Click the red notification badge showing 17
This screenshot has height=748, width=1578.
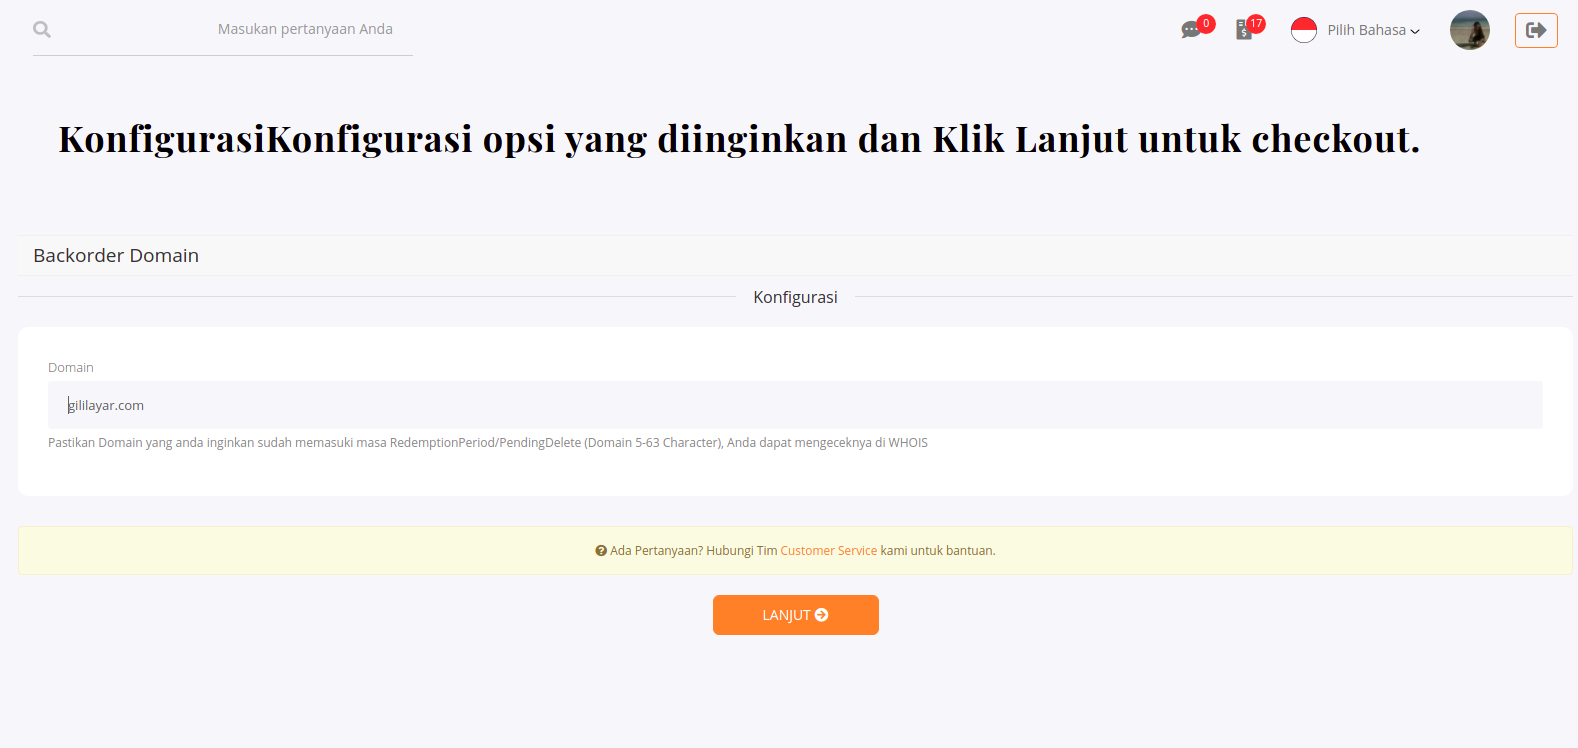[x=1256, y=23]
